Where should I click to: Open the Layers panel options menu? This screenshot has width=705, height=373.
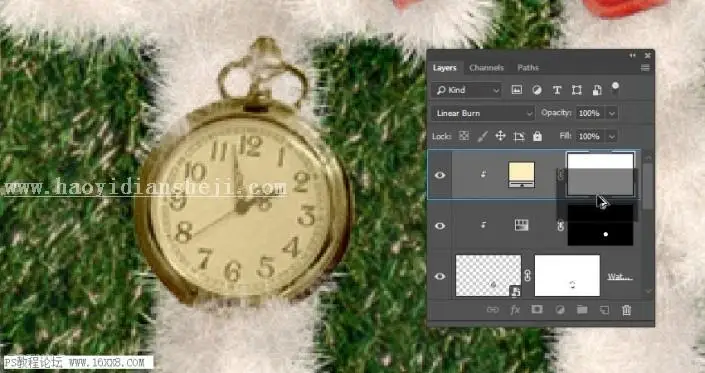(645, 68)
